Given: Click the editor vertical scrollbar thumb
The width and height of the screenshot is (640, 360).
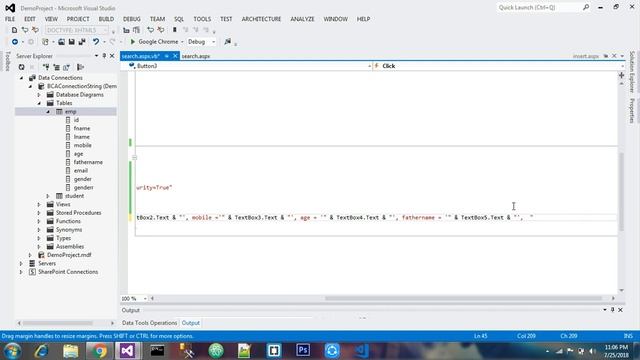Looking at the screenshot, I should click(x=621, y=192).
